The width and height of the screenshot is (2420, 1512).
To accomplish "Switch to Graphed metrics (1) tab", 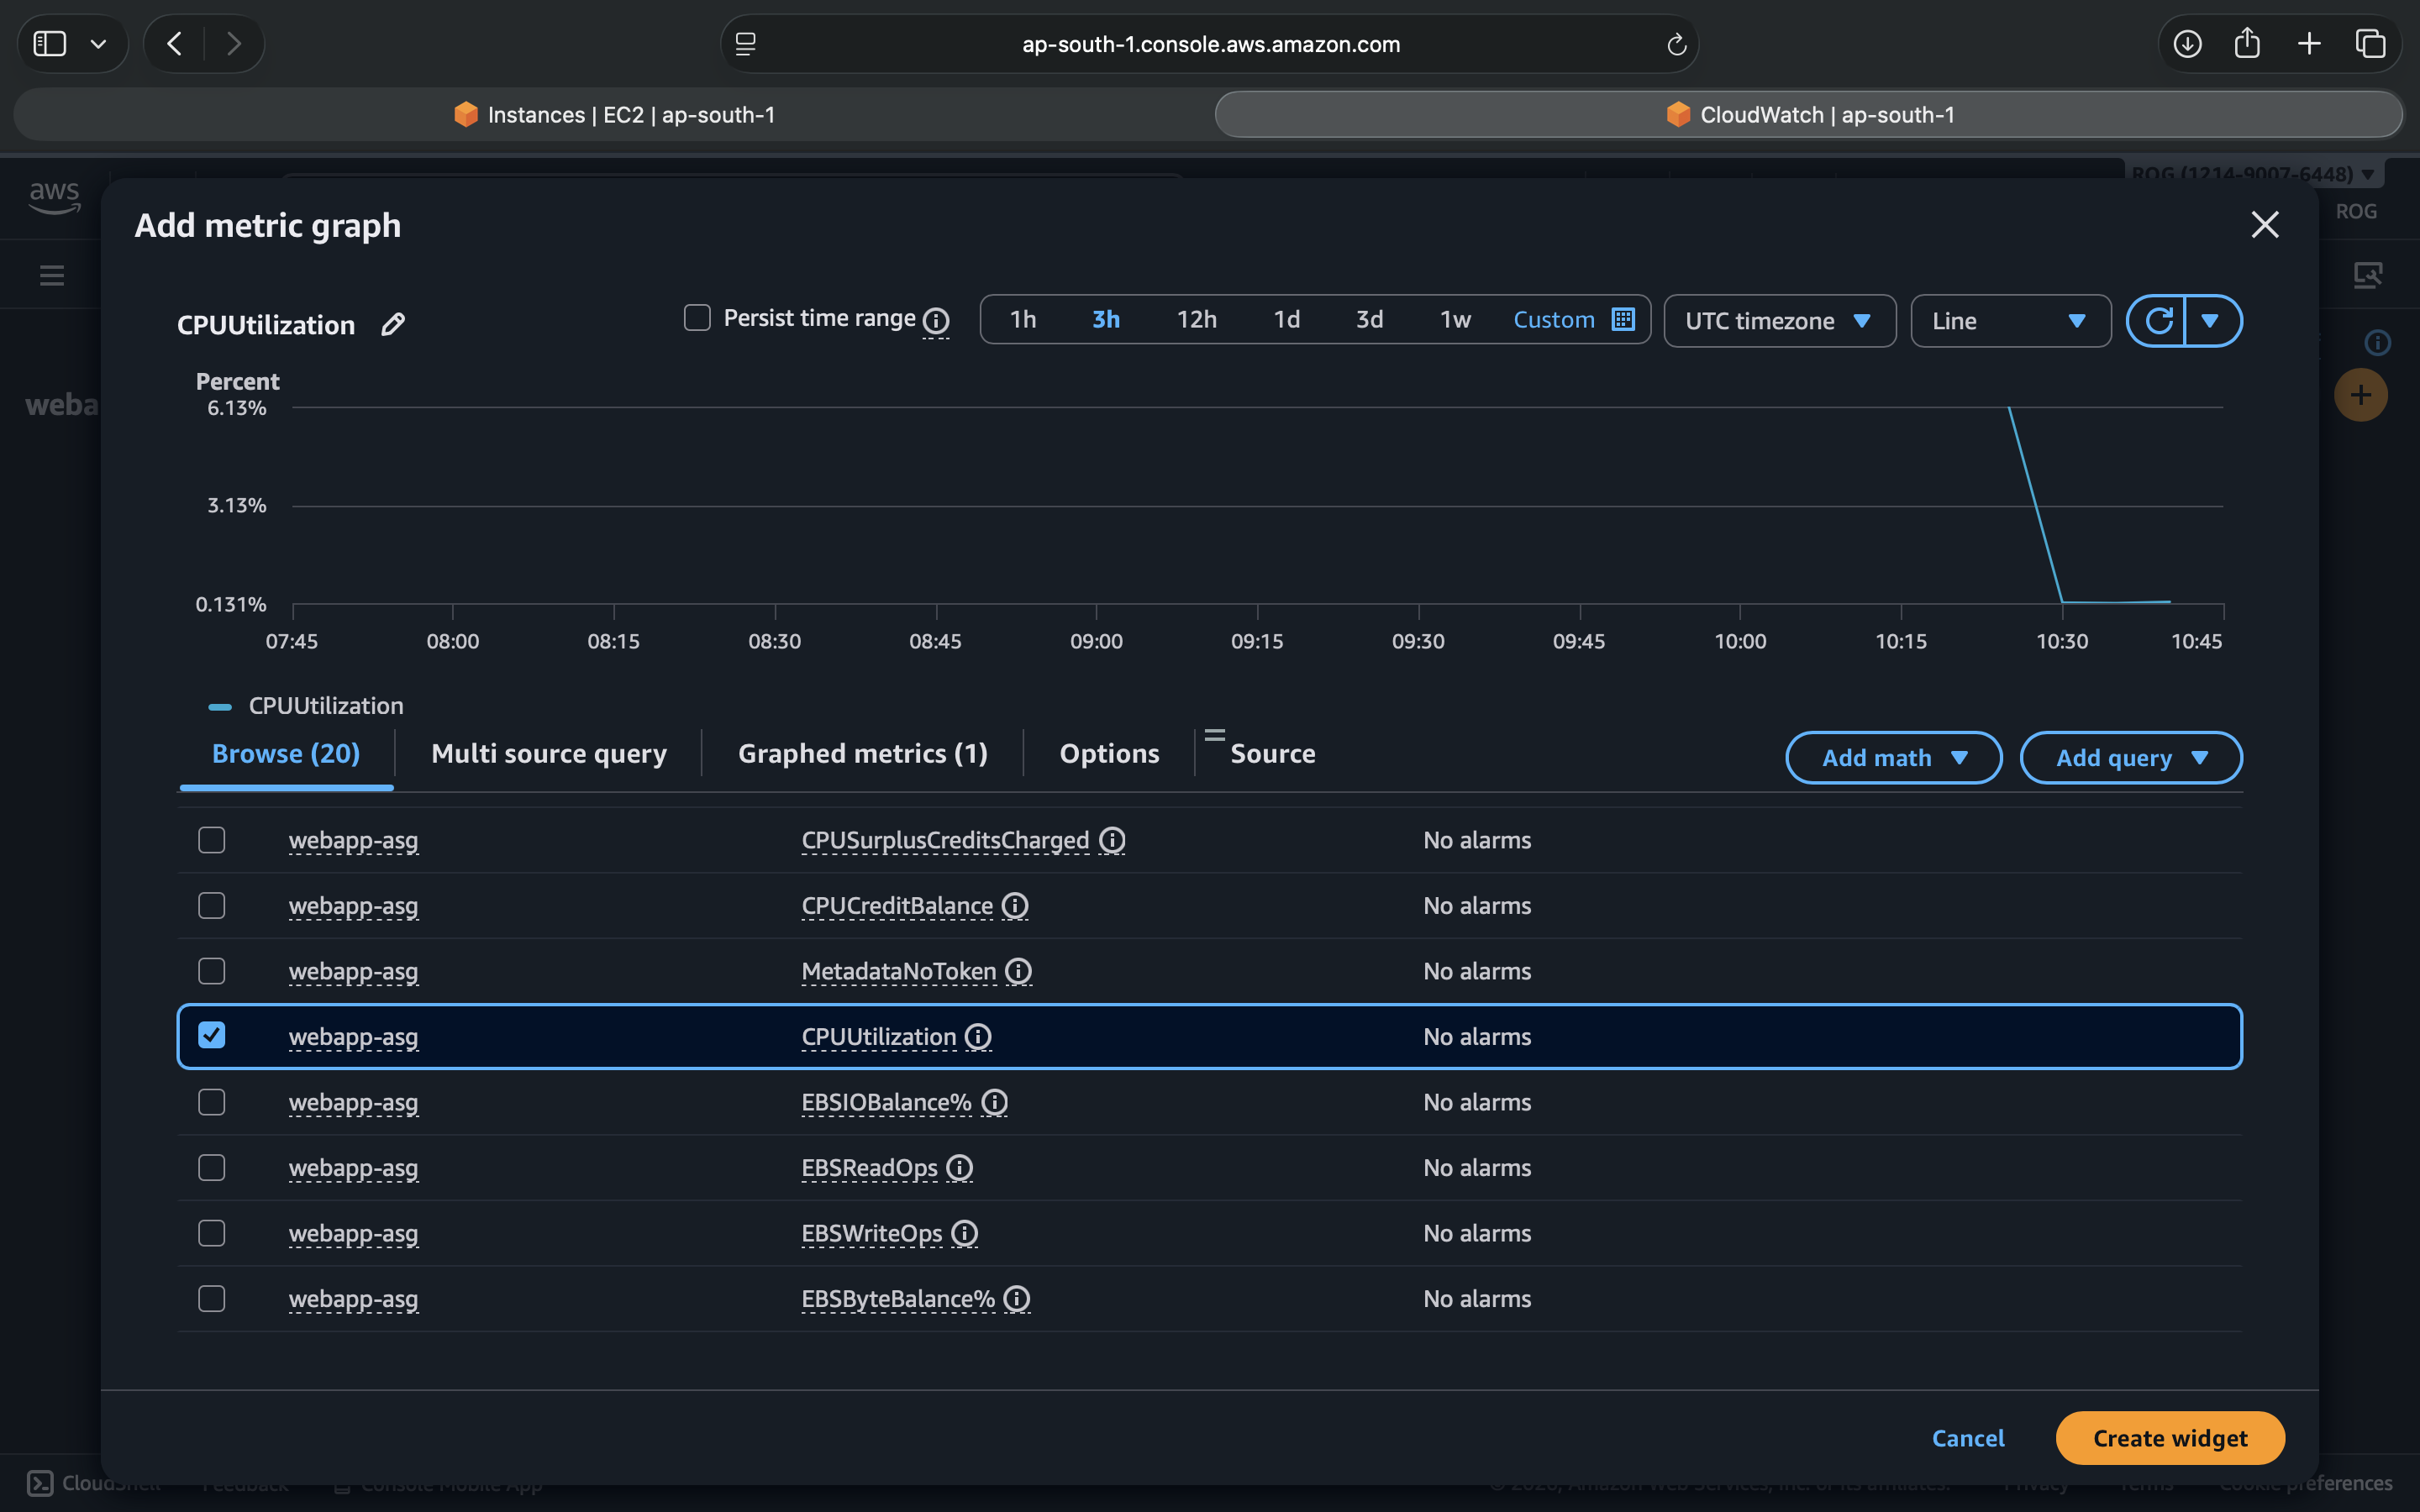I will point(862,753).
